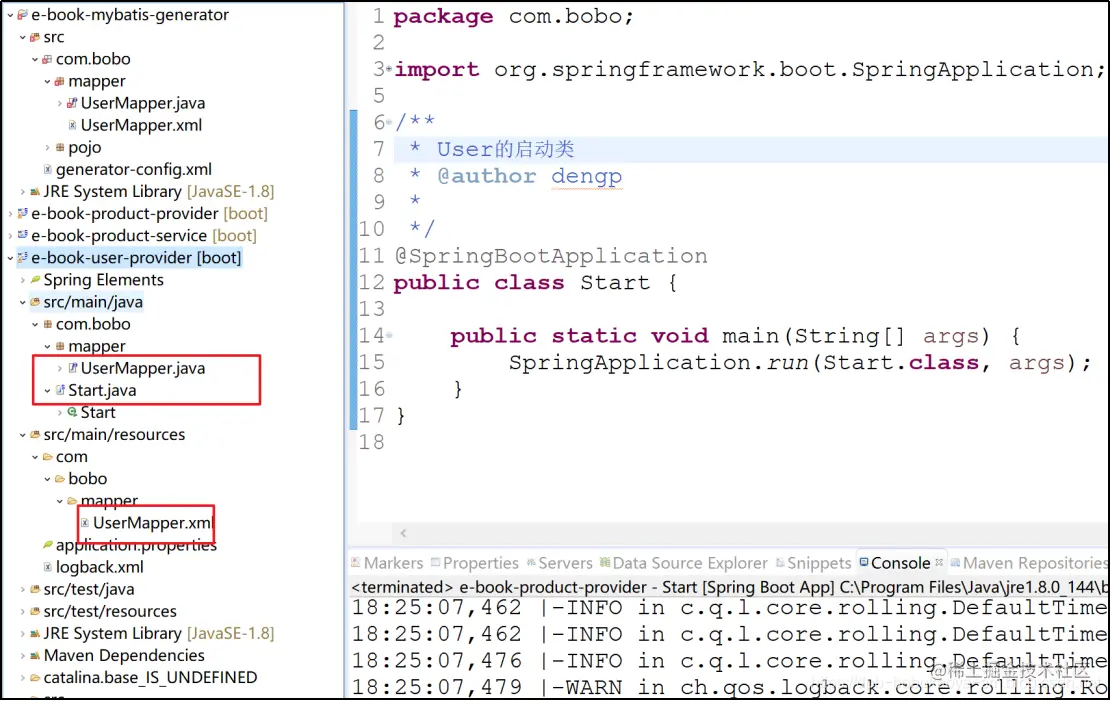Collapse e-book-user-provider project
The image size is (1111, 701).
10,258
